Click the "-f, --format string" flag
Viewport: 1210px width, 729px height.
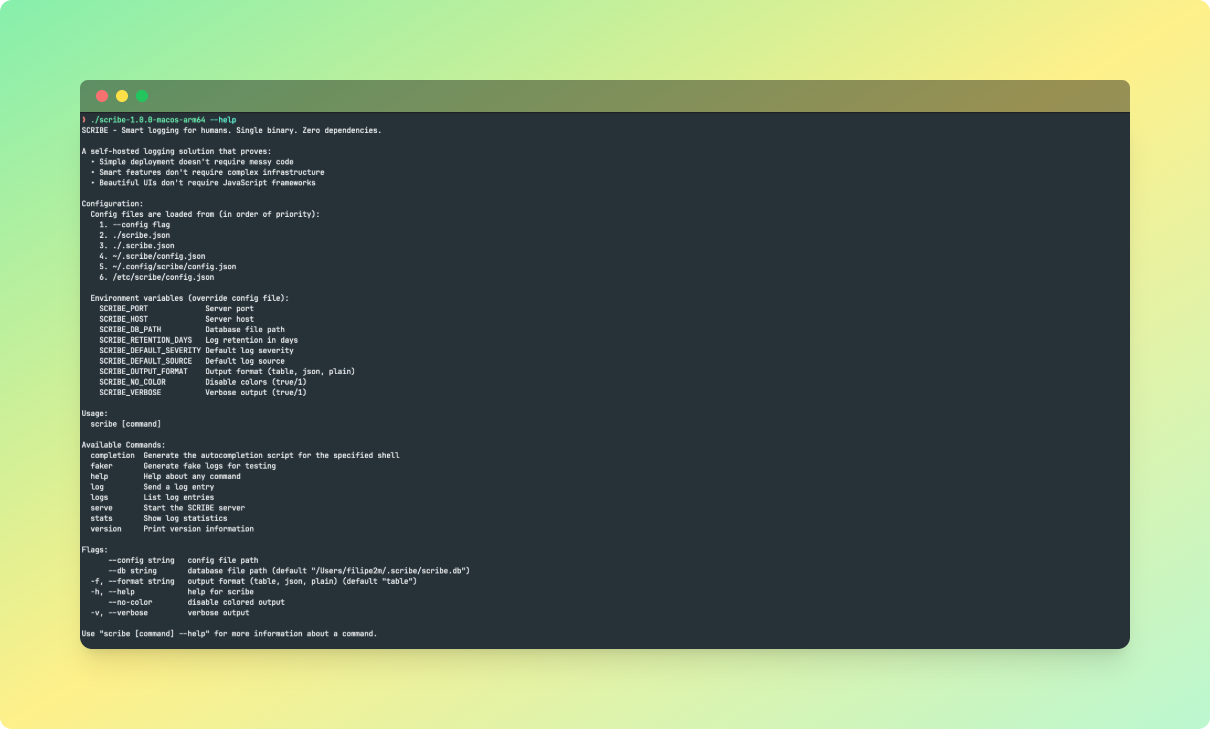coord(132,581)
